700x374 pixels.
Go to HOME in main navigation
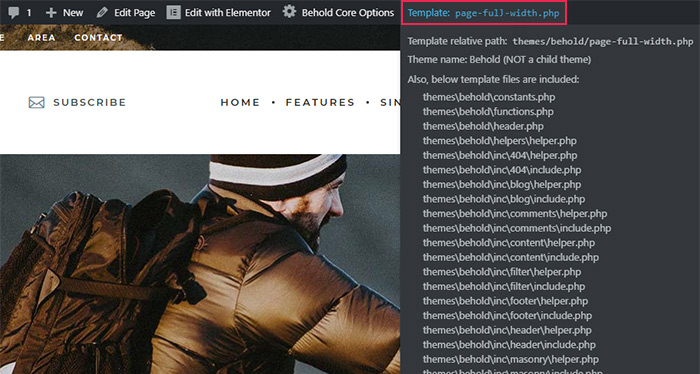point(240,103)
